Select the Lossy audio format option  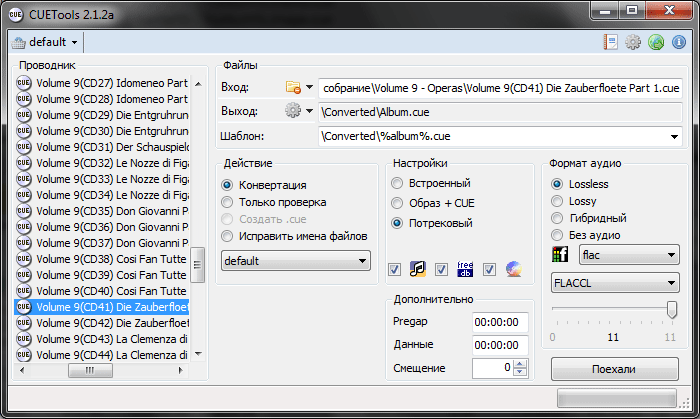557,201
